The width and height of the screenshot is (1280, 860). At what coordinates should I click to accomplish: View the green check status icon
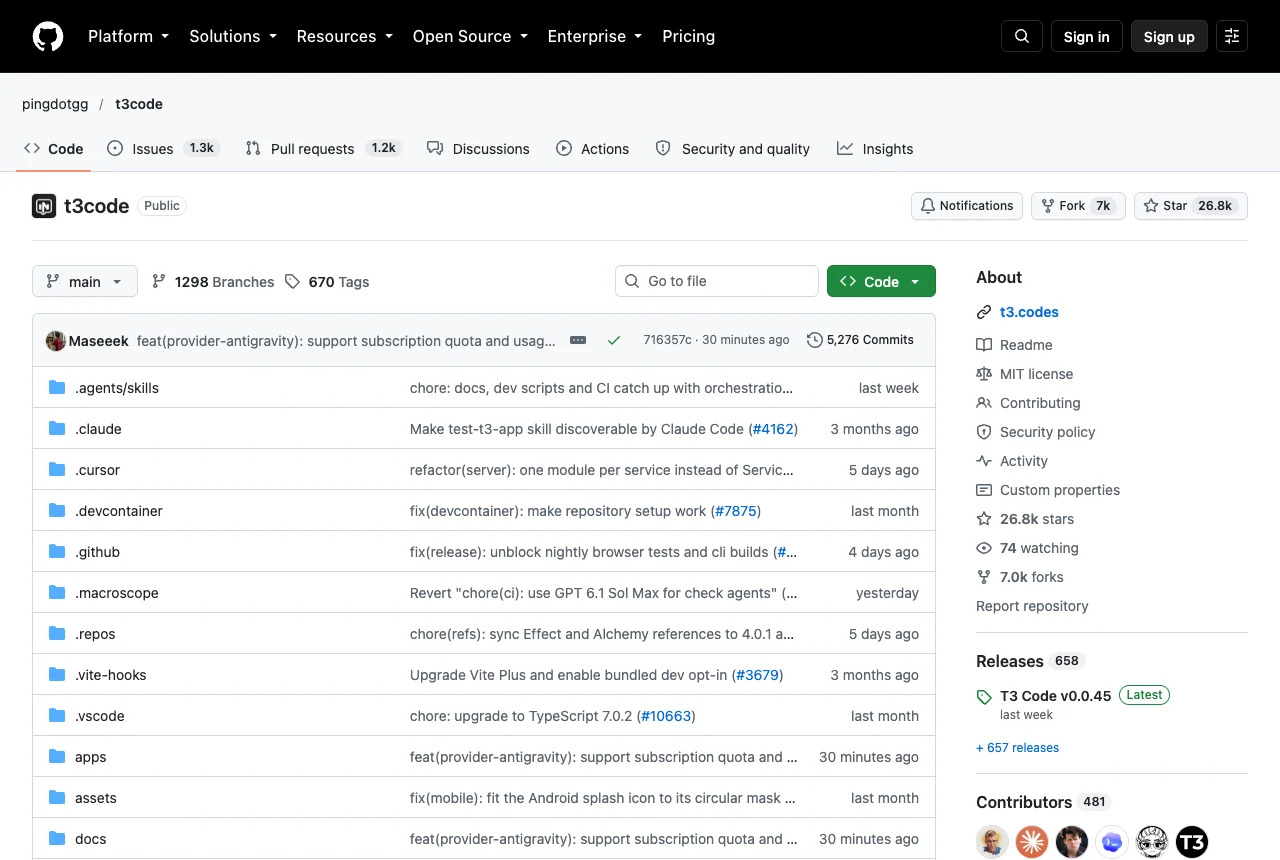pyautogui.click(x=614, y=340)
